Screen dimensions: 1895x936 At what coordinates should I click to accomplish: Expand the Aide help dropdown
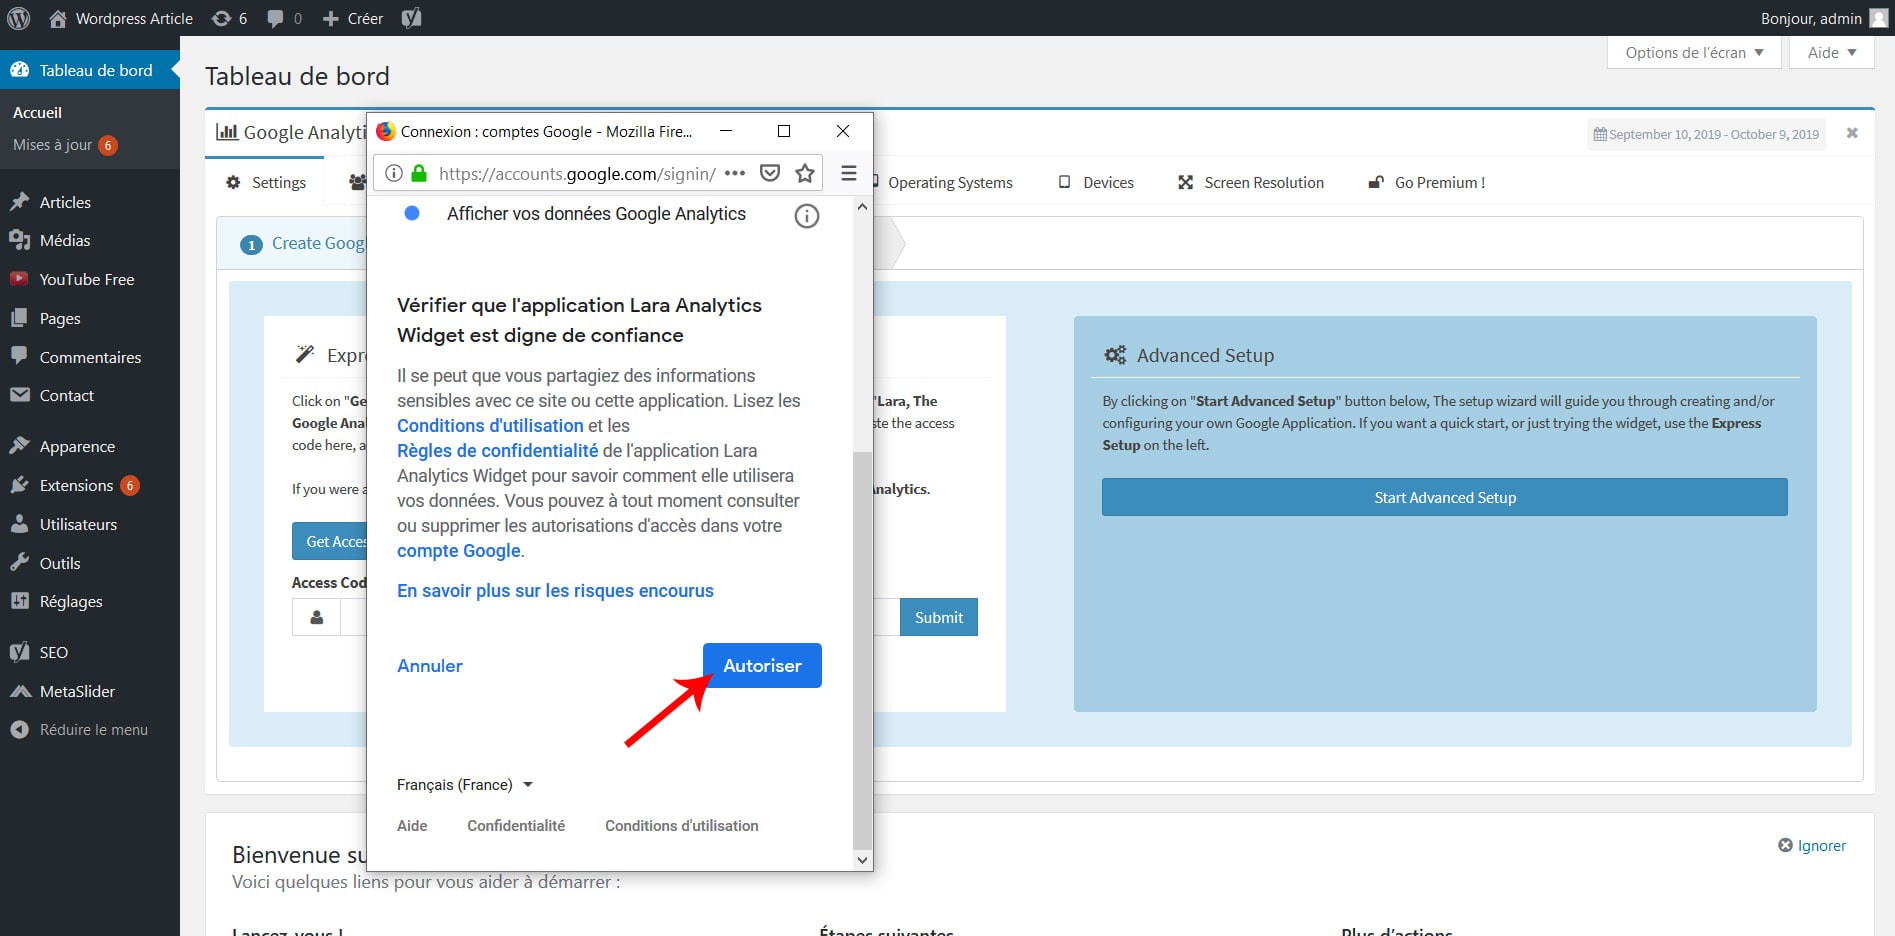(1832, 52)
